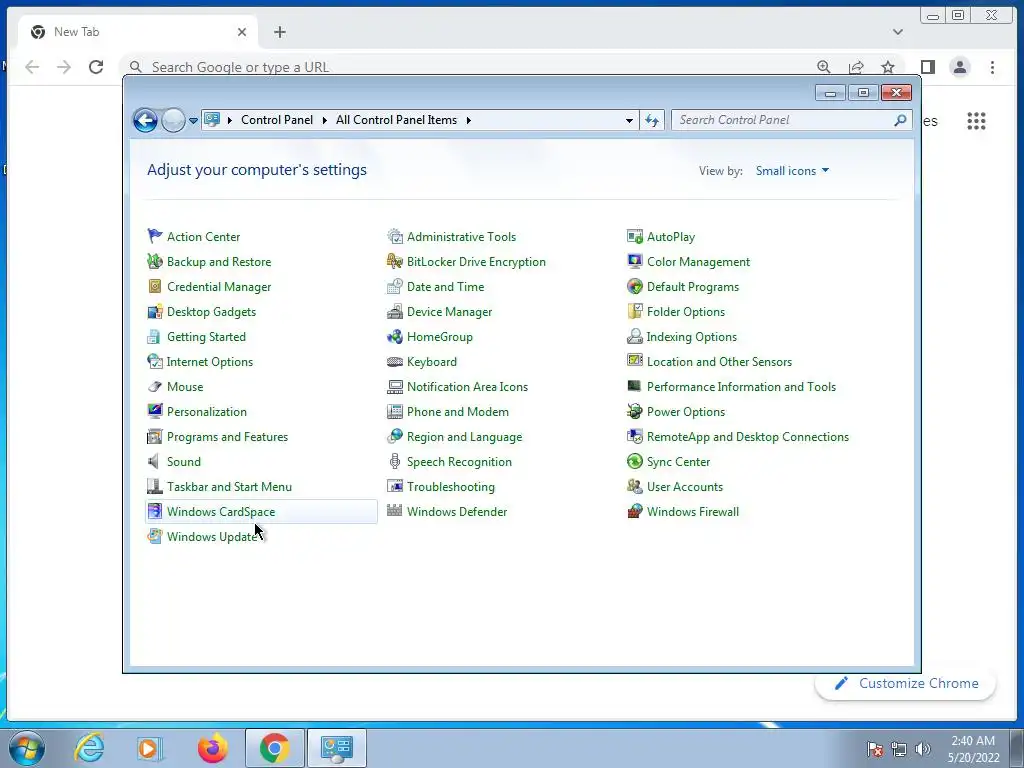Image resolution: width=1024 pixels, height=768 pixels.
Task: Open Chrome's tab search chevron
Action: click(x=898, y=32)
